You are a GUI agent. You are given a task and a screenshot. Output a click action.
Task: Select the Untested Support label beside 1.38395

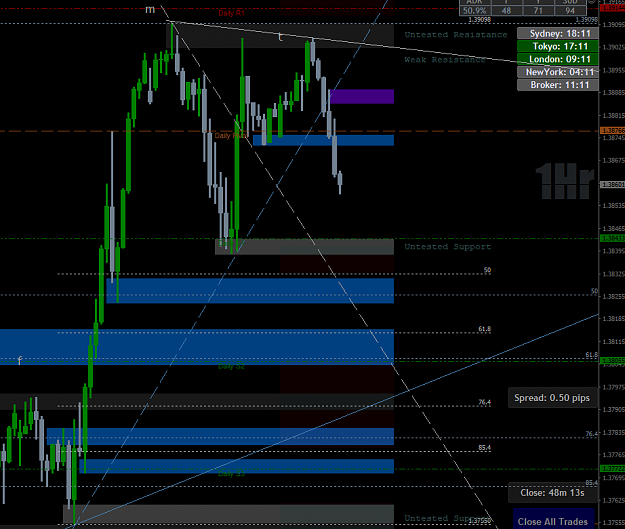(448, 247)
